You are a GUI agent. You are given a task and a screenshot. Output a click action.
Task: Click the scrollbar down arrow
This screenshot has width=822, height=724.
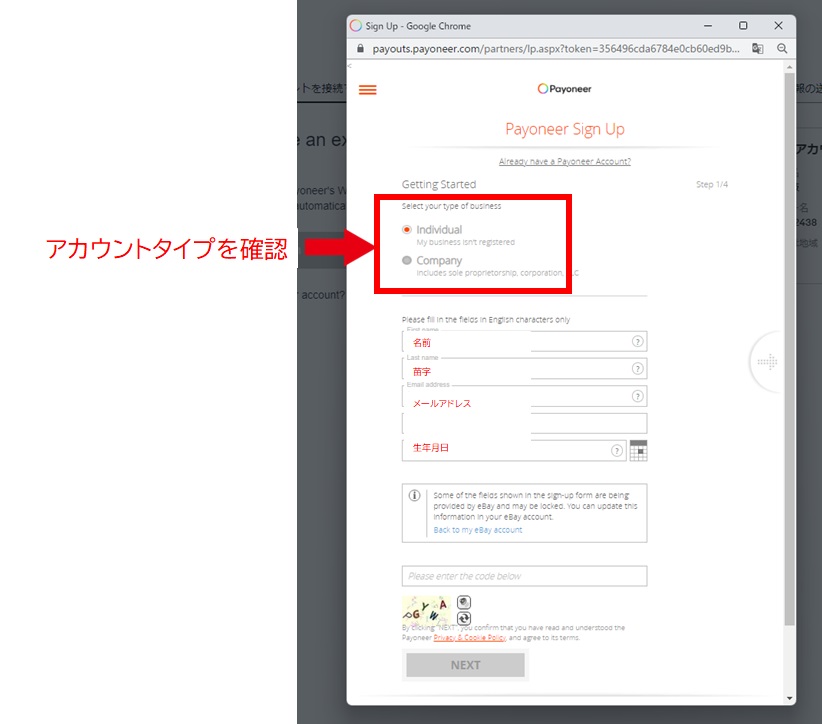point(789,698)
